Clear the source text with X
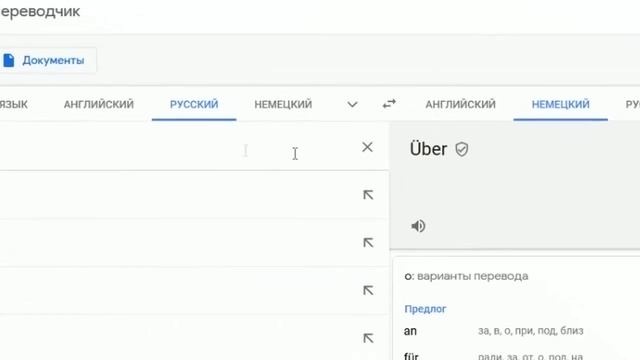This screenshot has height=360, width=640. pos(367,147)
